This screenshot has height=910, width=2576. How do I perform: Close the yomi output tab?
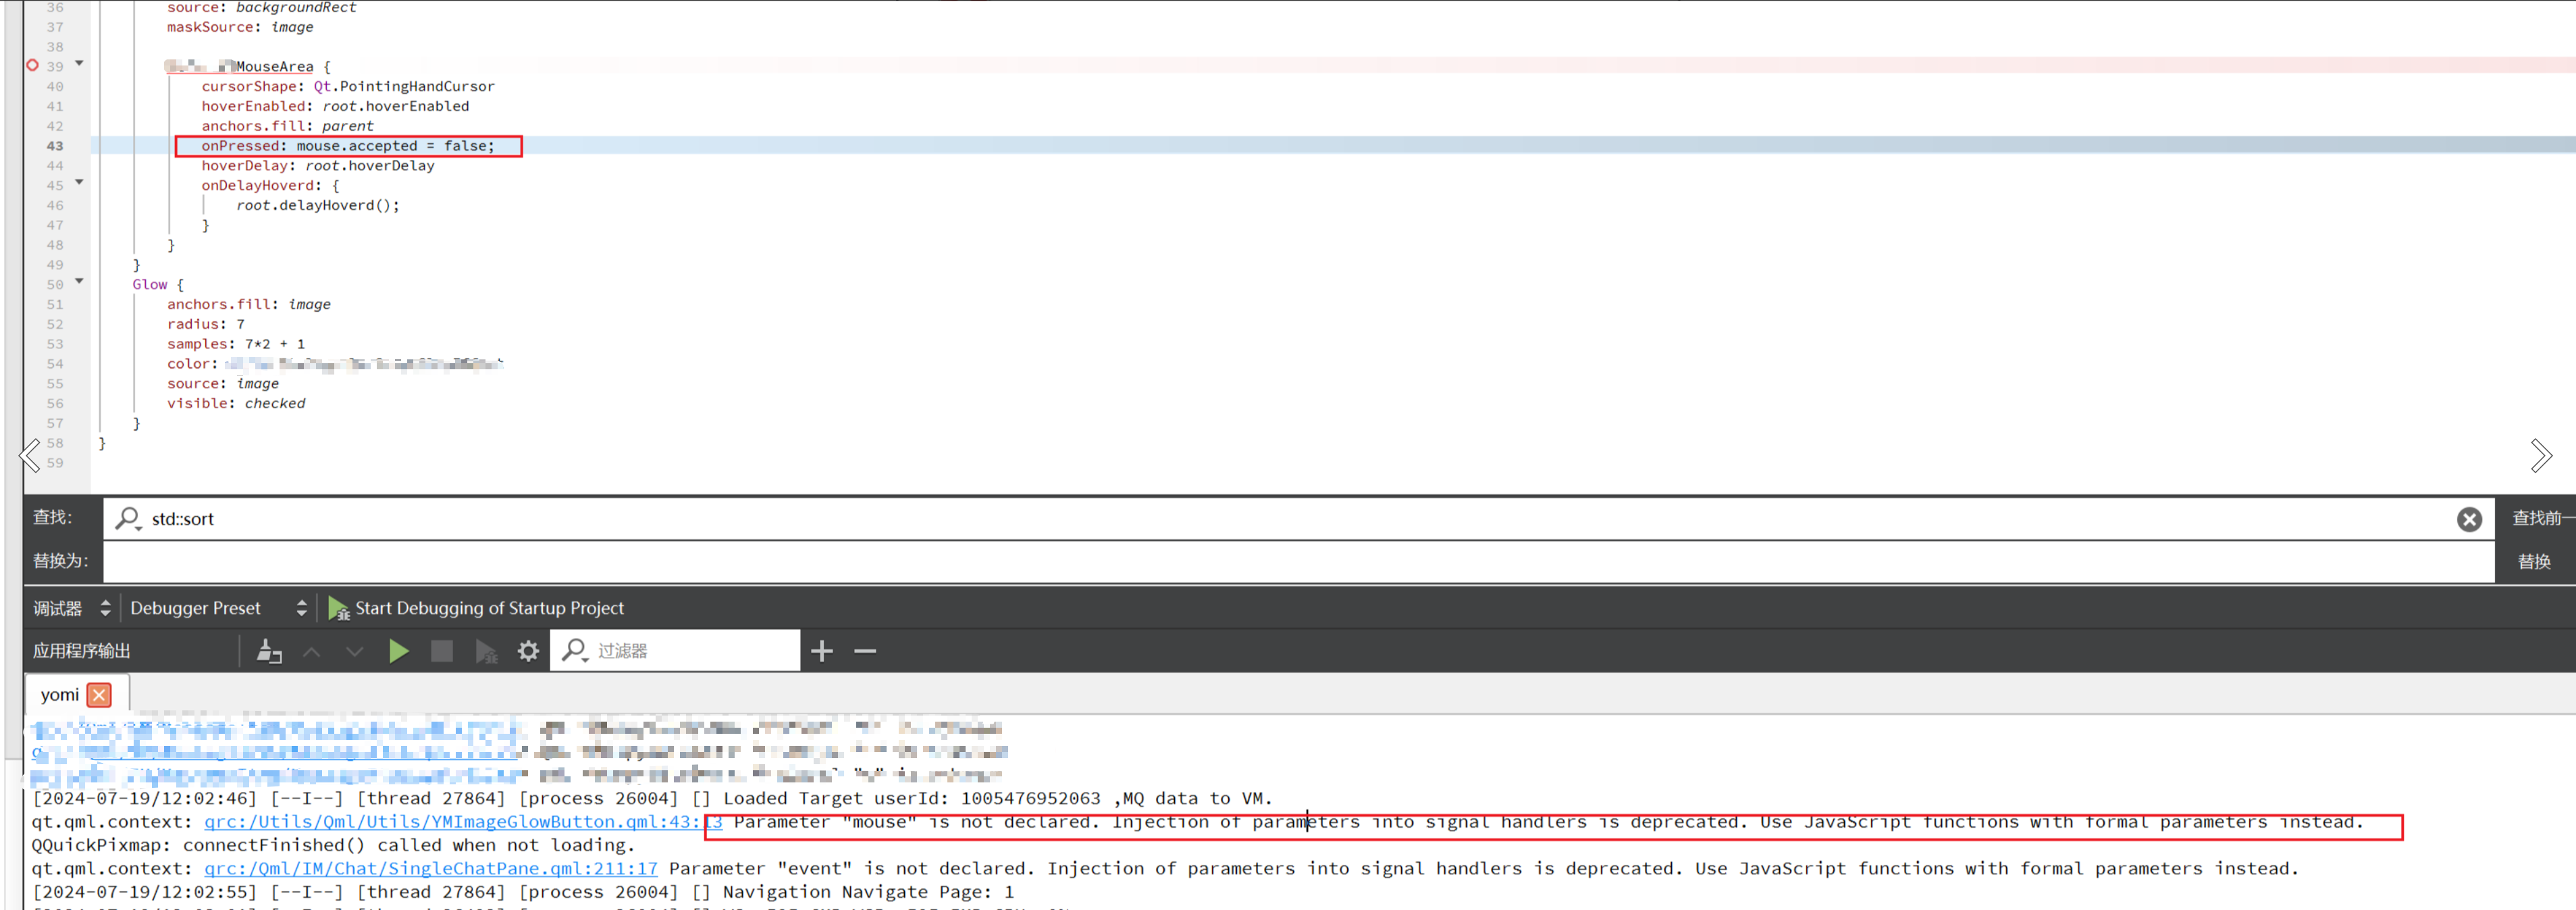[x=99, y=694]
